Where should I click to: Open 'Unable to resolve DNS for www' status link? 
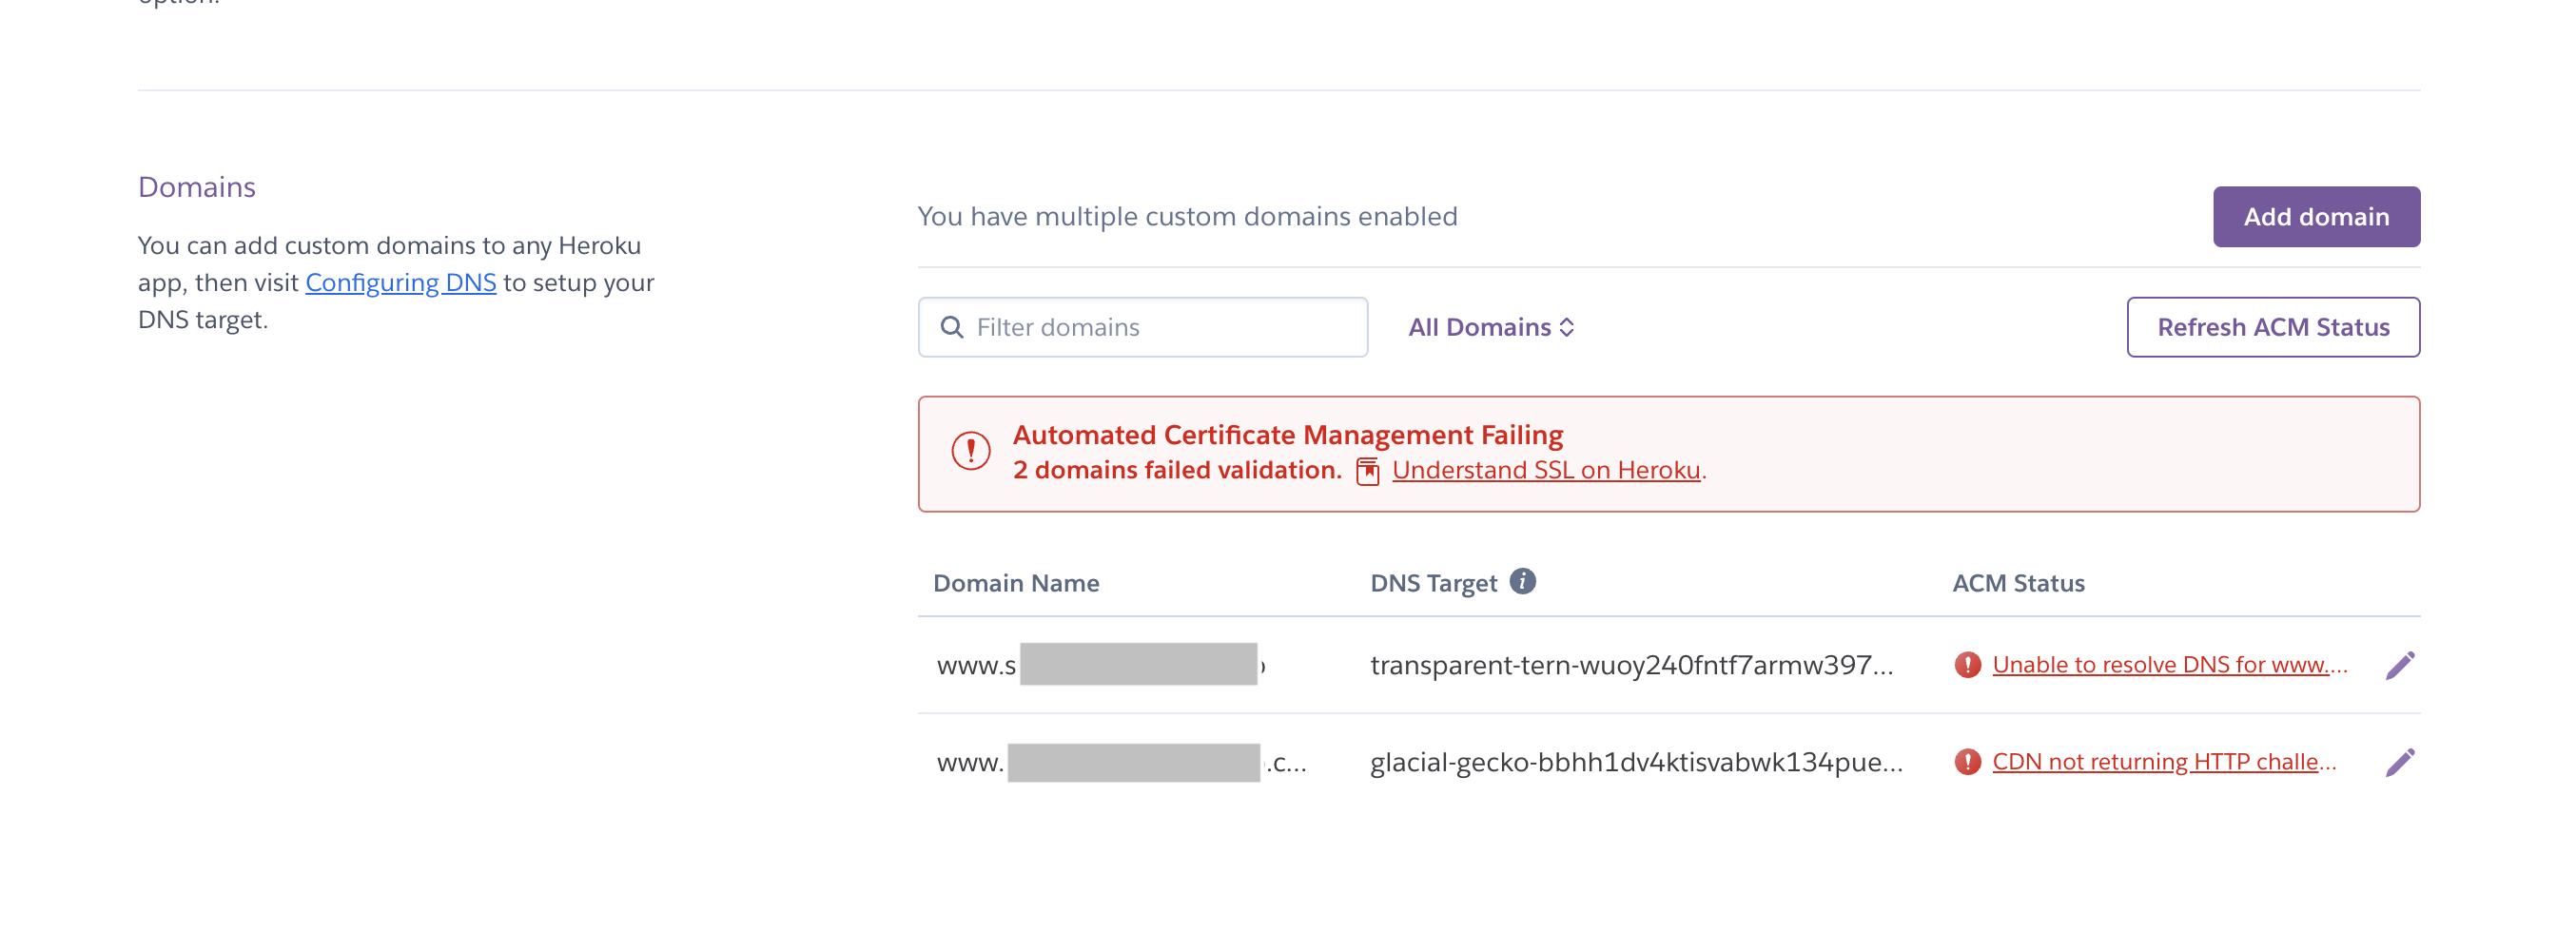click(2168, 665)
